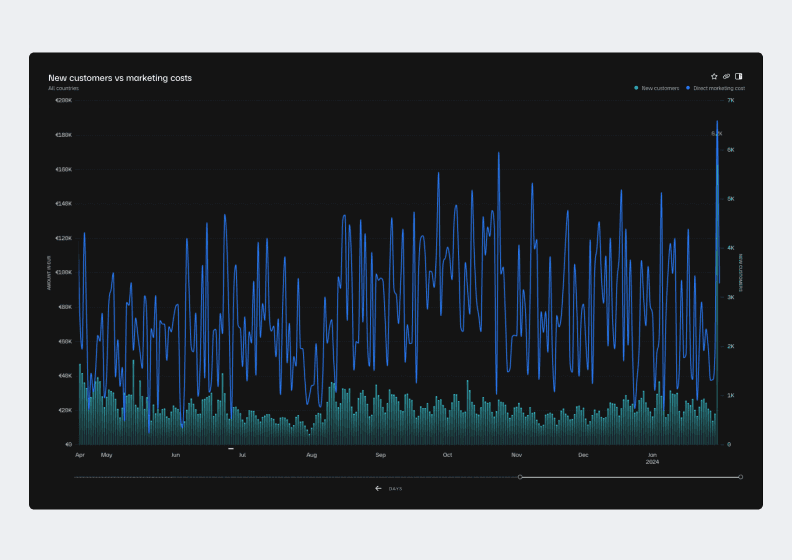Viewport: 792px width, 560px height.
Task: Click the Nov label on the x-axis
Action: pyautogui.click(x=516, y=455)
